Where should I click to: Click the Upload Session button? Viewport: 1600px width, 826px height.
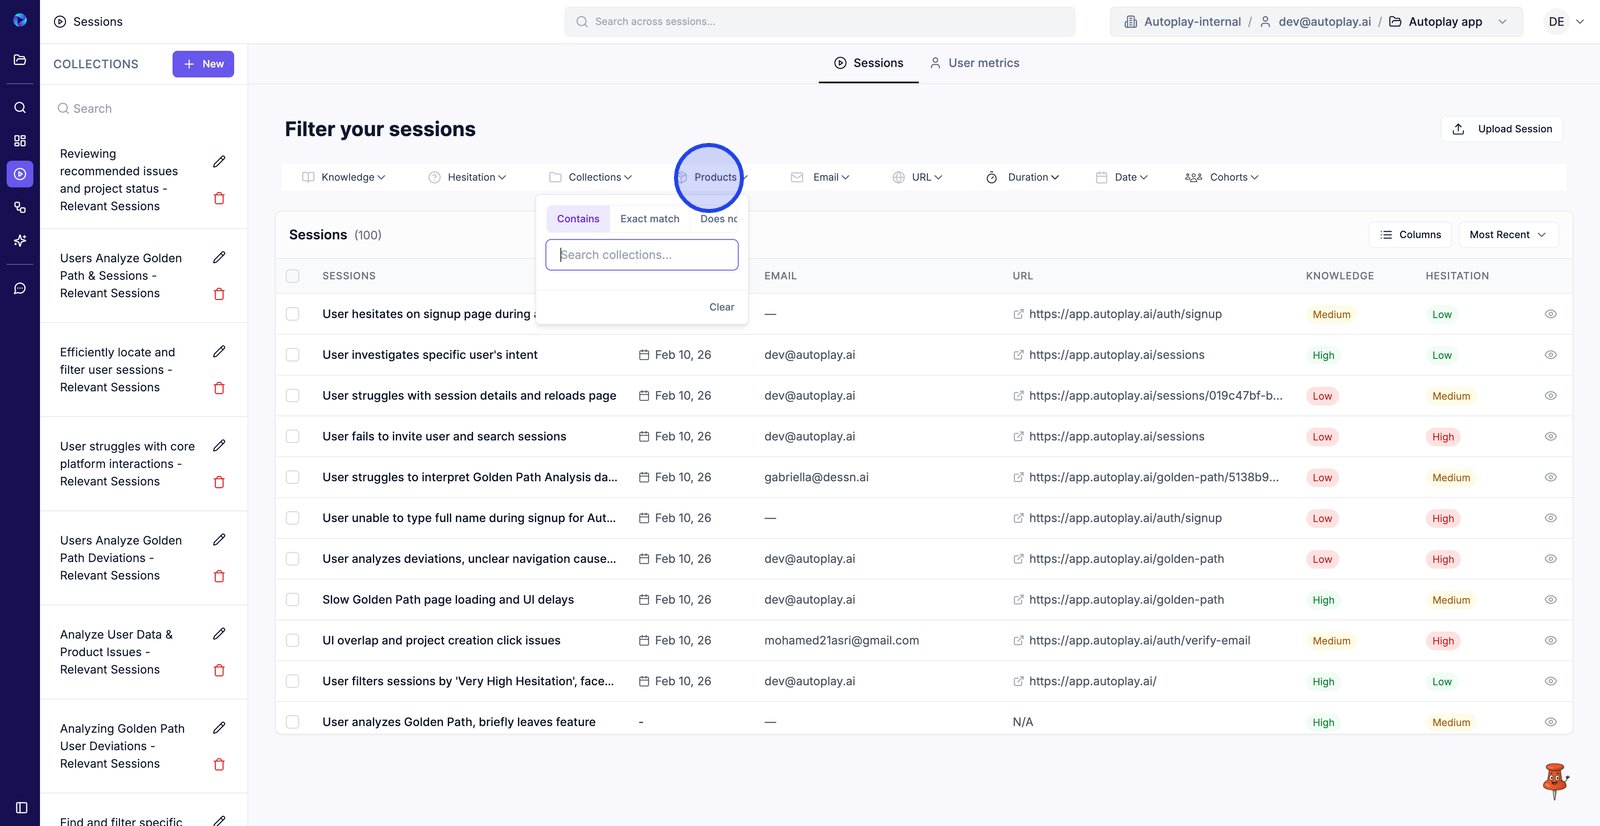coord(1502,129)
